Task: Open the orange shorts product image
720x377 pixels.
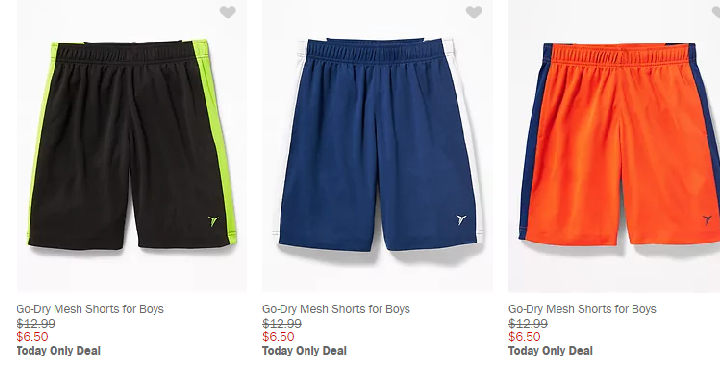Action: (614, 146)
